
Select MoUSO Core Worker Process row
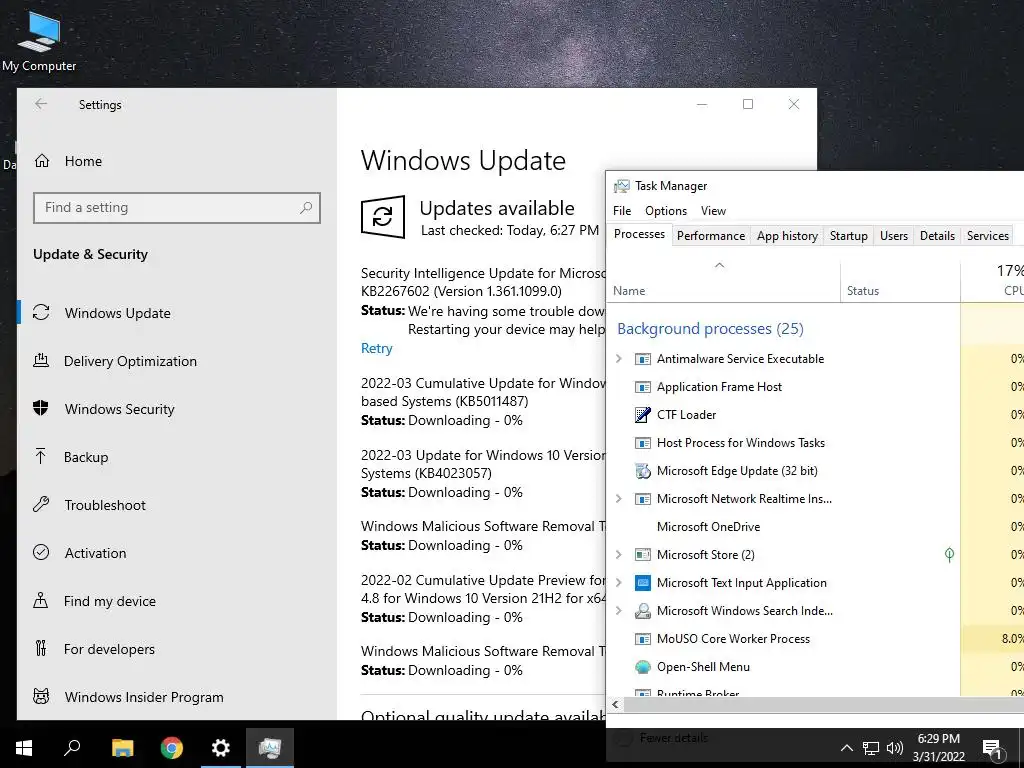coord(815,639)
